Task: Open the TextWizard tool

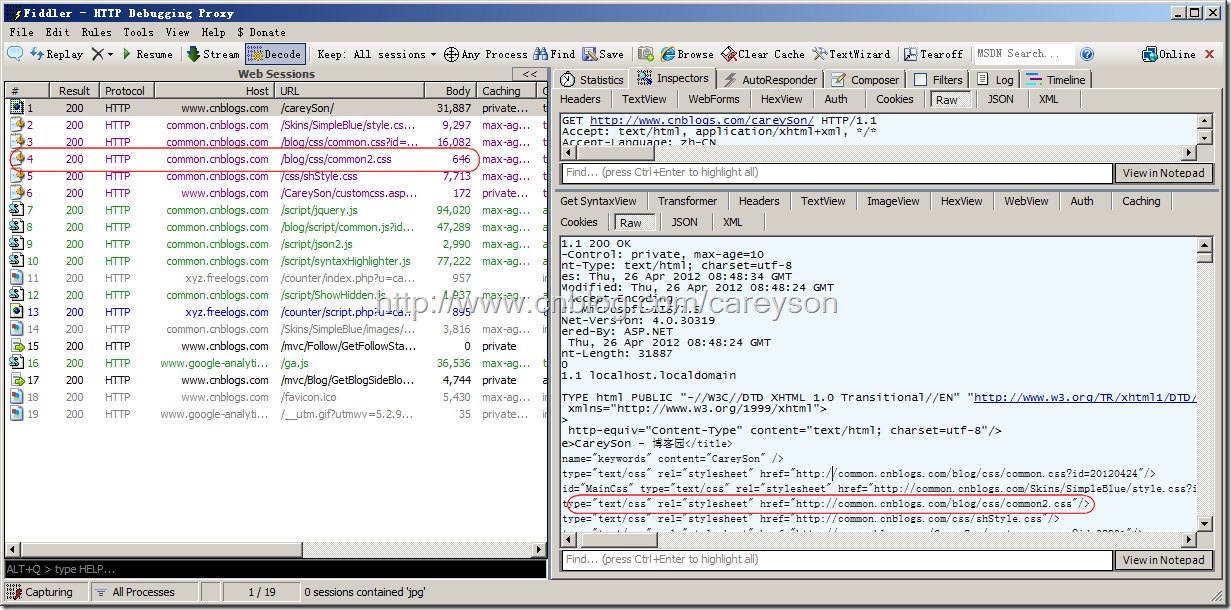Action: click(851, 54)
